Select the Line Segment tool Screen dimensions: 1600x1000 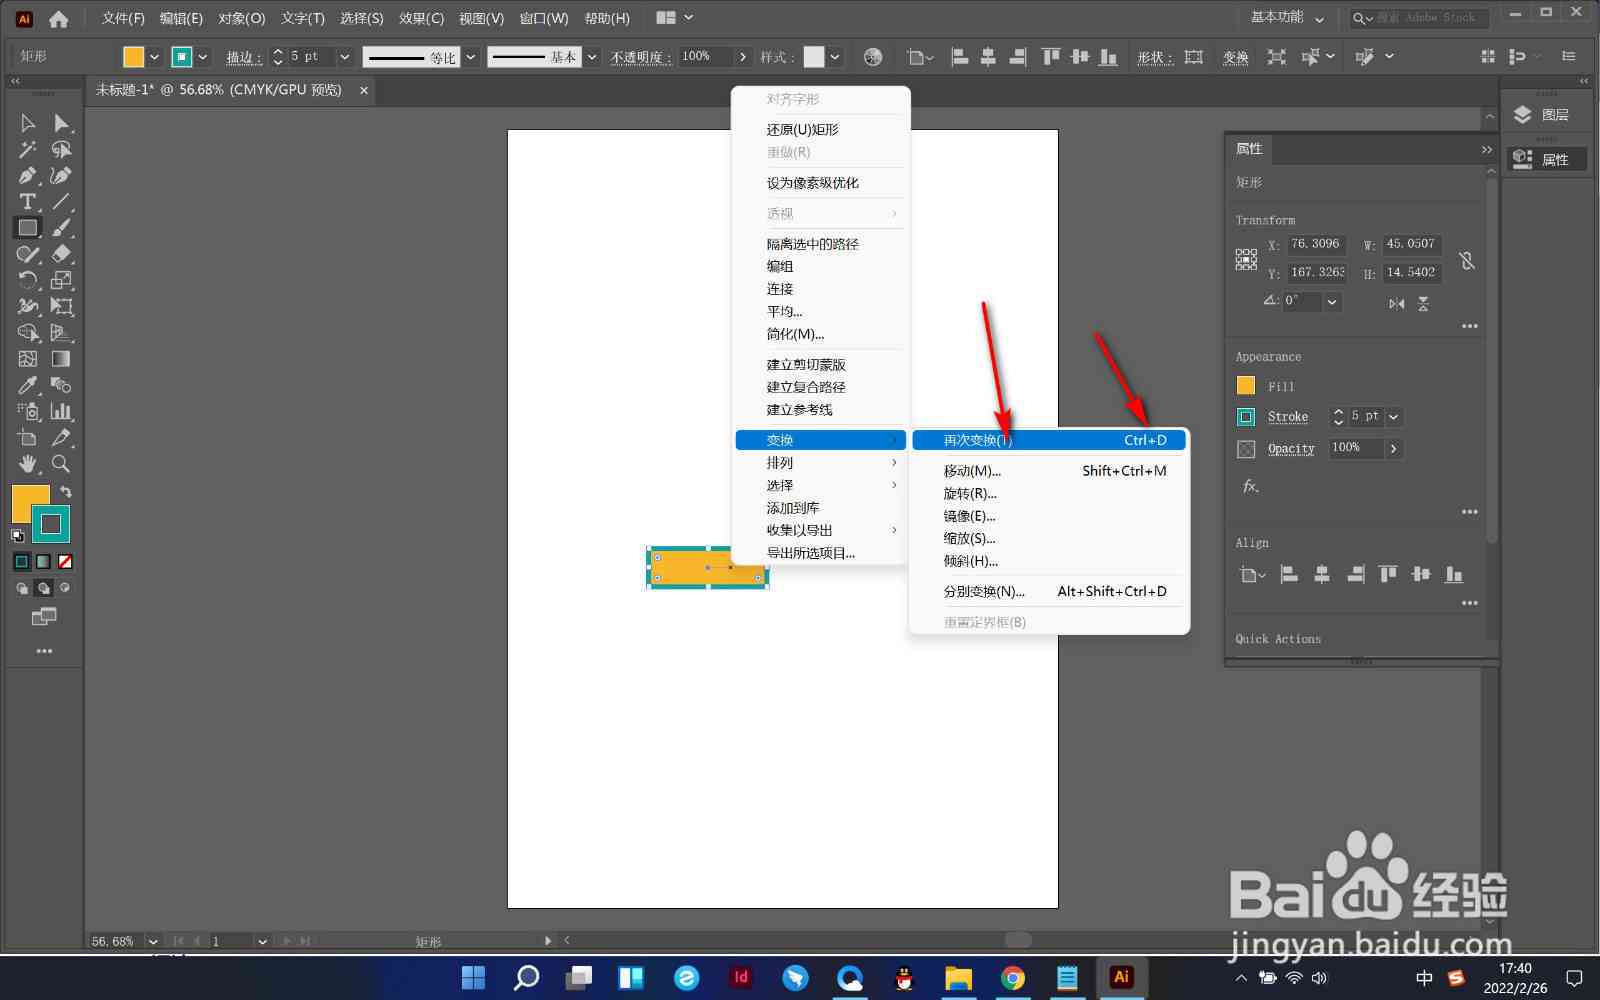(x=61, y=201)
